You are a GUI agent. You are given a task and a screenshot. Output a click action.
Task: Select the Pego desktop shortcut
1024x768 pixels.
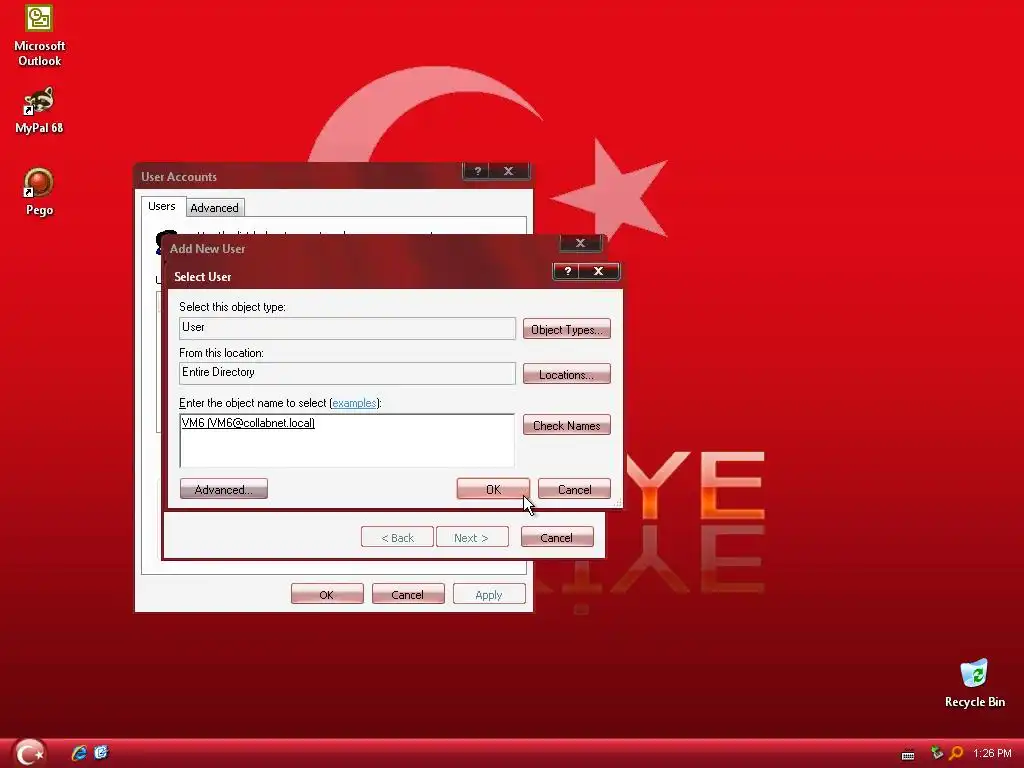point(39,191)
